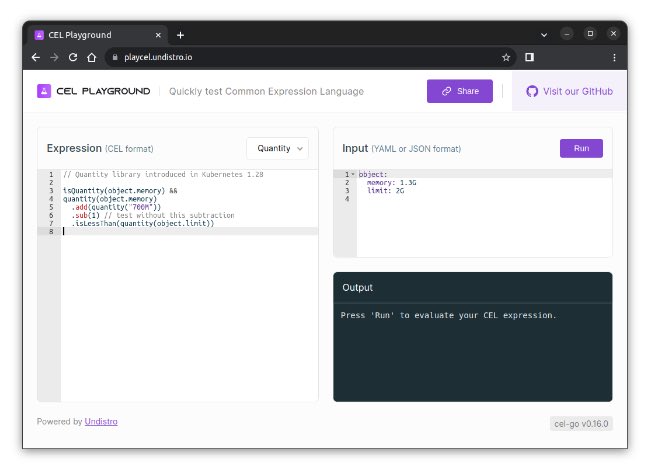Collapse the object fold arrow in input
The height and width of the screenshot is (473, 649).
(353, 174)
